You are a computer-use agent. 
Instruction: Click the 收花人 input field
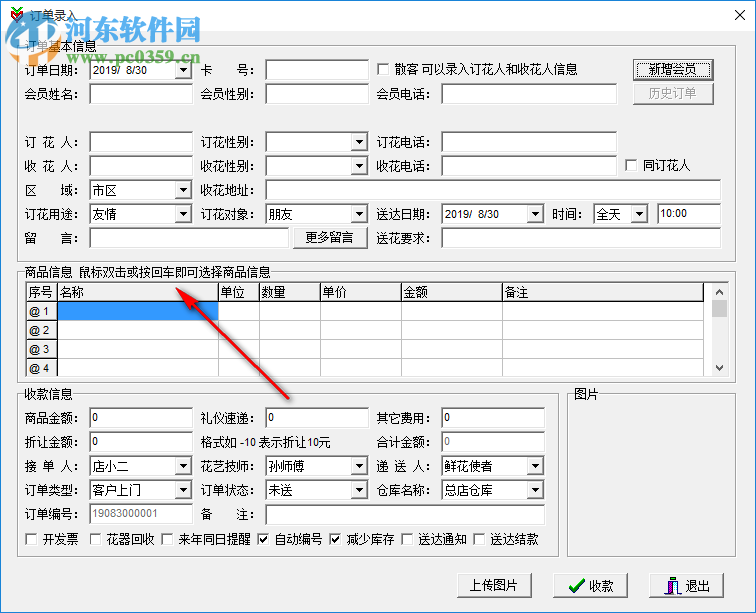coord(141,166)
